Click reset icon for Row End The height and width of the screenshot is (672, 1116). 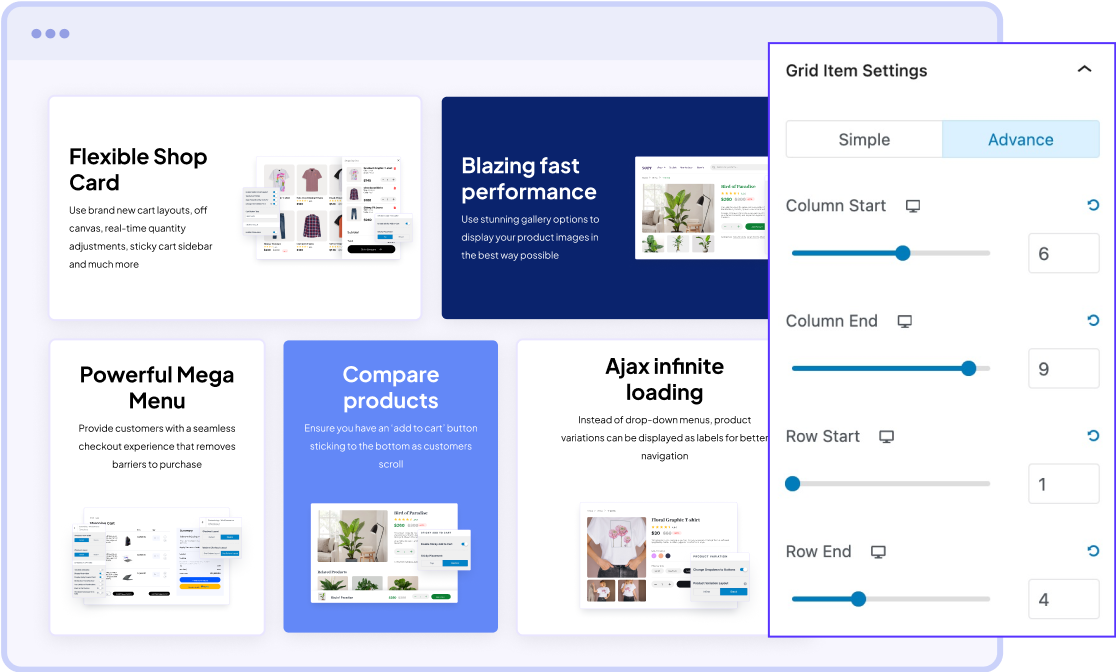tap(1093, 551)
